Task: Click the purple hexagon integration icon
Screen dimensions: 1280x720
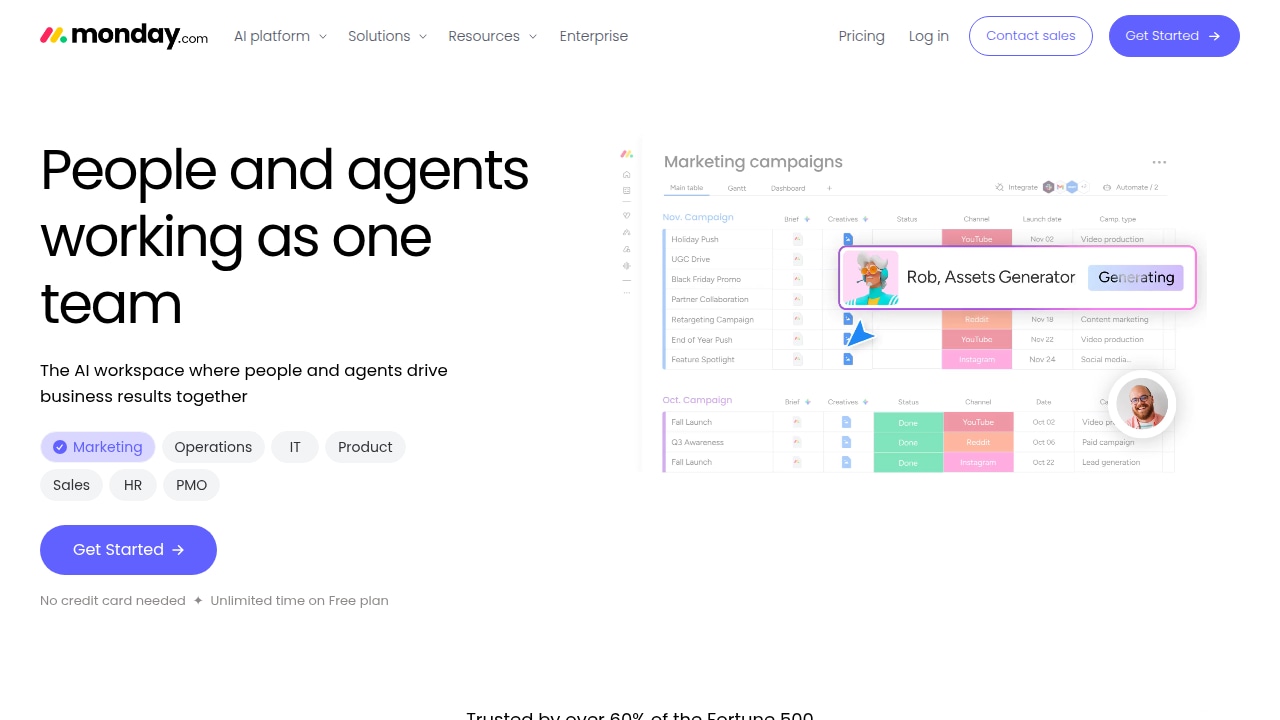Action: 1048,187
